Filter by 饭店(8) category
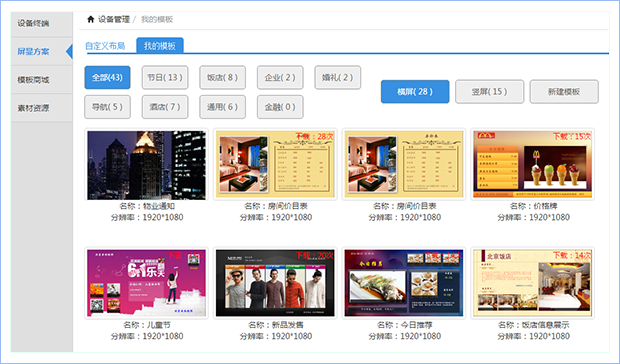Viewport: 620px width, 364px height. tap(222, 77)
